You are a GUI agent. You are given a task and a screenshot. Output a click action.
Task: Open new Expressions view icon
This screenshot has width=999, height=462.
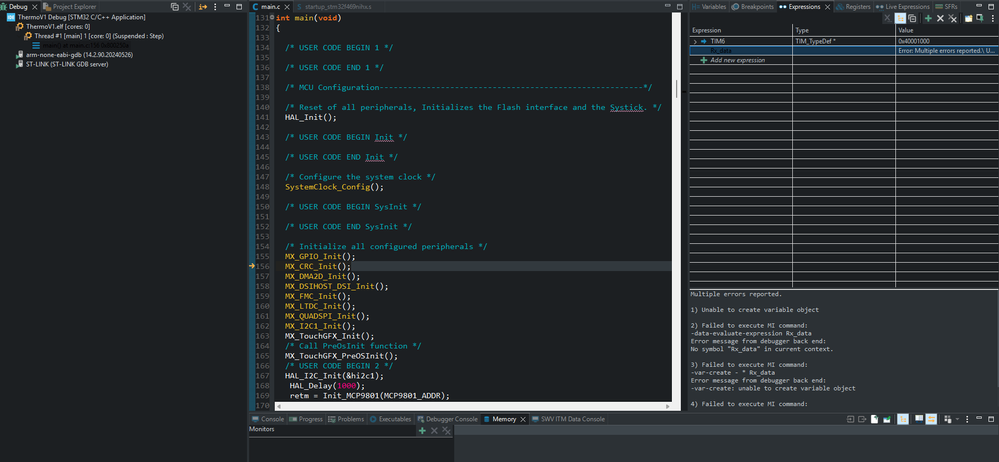point(968,18)
